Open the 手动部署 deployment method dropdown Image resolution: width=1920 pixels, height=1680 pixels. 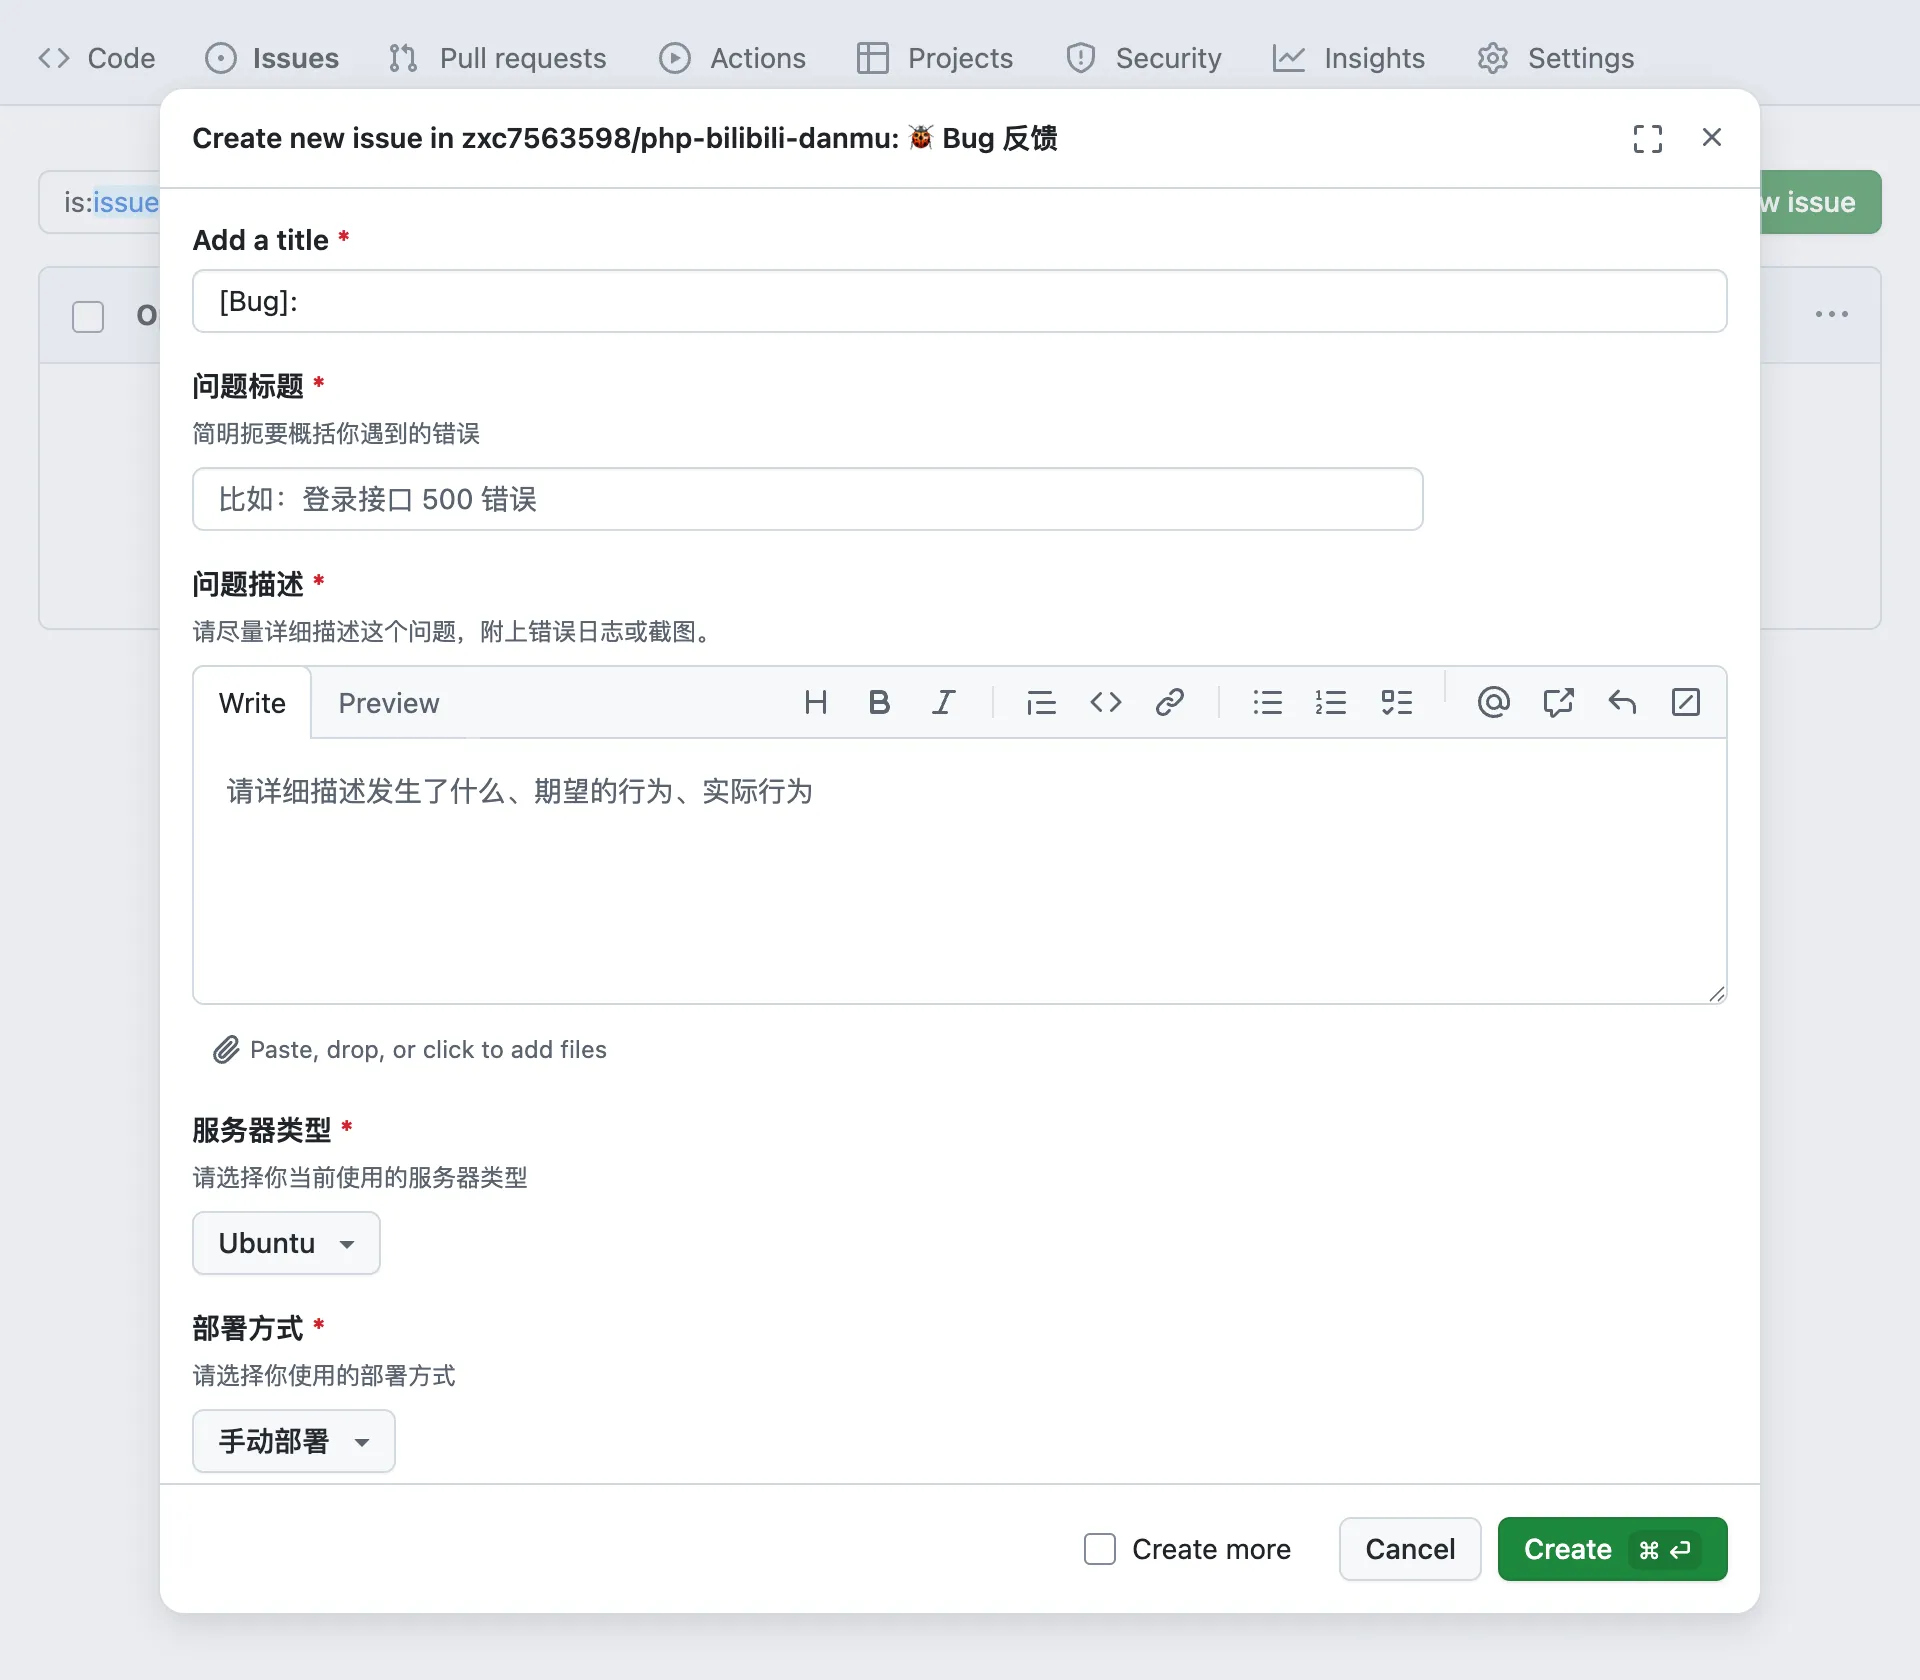293,1440
